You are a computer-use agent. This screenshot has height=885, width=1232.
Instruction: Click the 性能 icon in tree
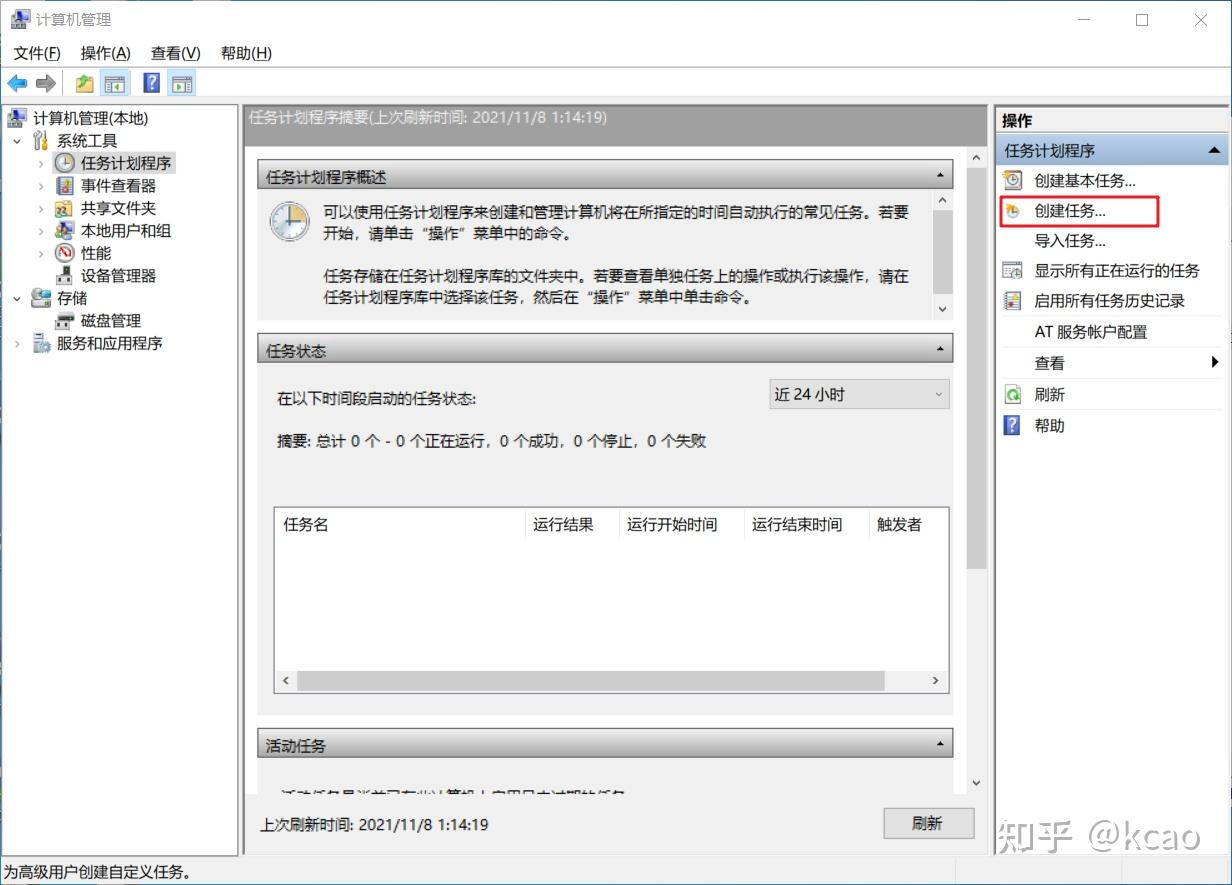(x=64, y=253)
